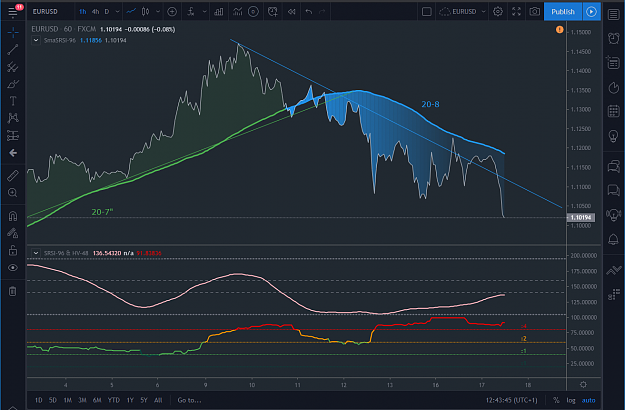Collapse the SmaSRSI-96 indicator legend

tap(36, 40)
